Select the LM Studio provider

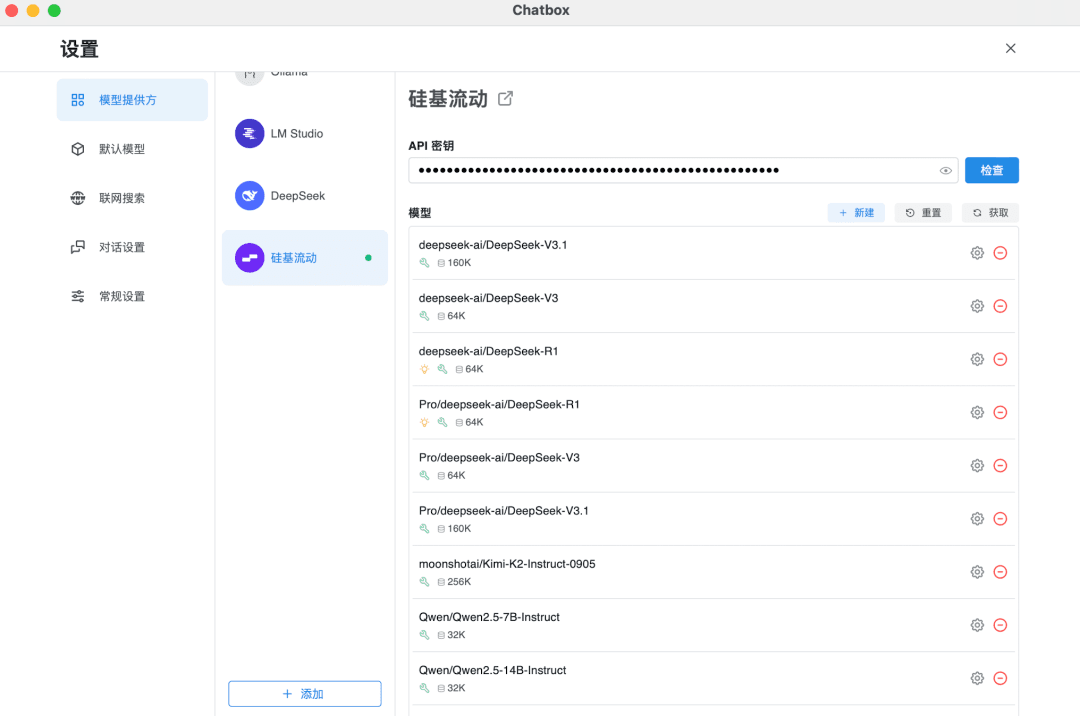(304, 134)
